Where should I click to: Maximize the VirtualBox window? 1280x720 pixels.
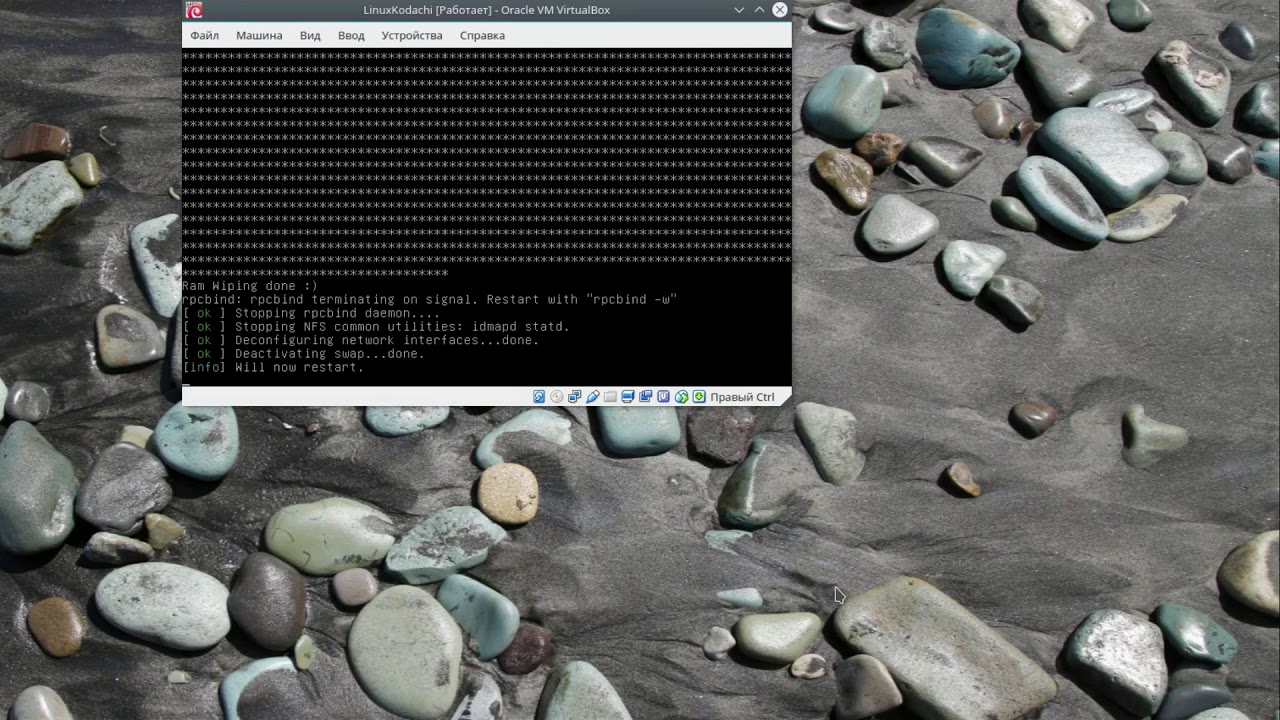[759, 10]
